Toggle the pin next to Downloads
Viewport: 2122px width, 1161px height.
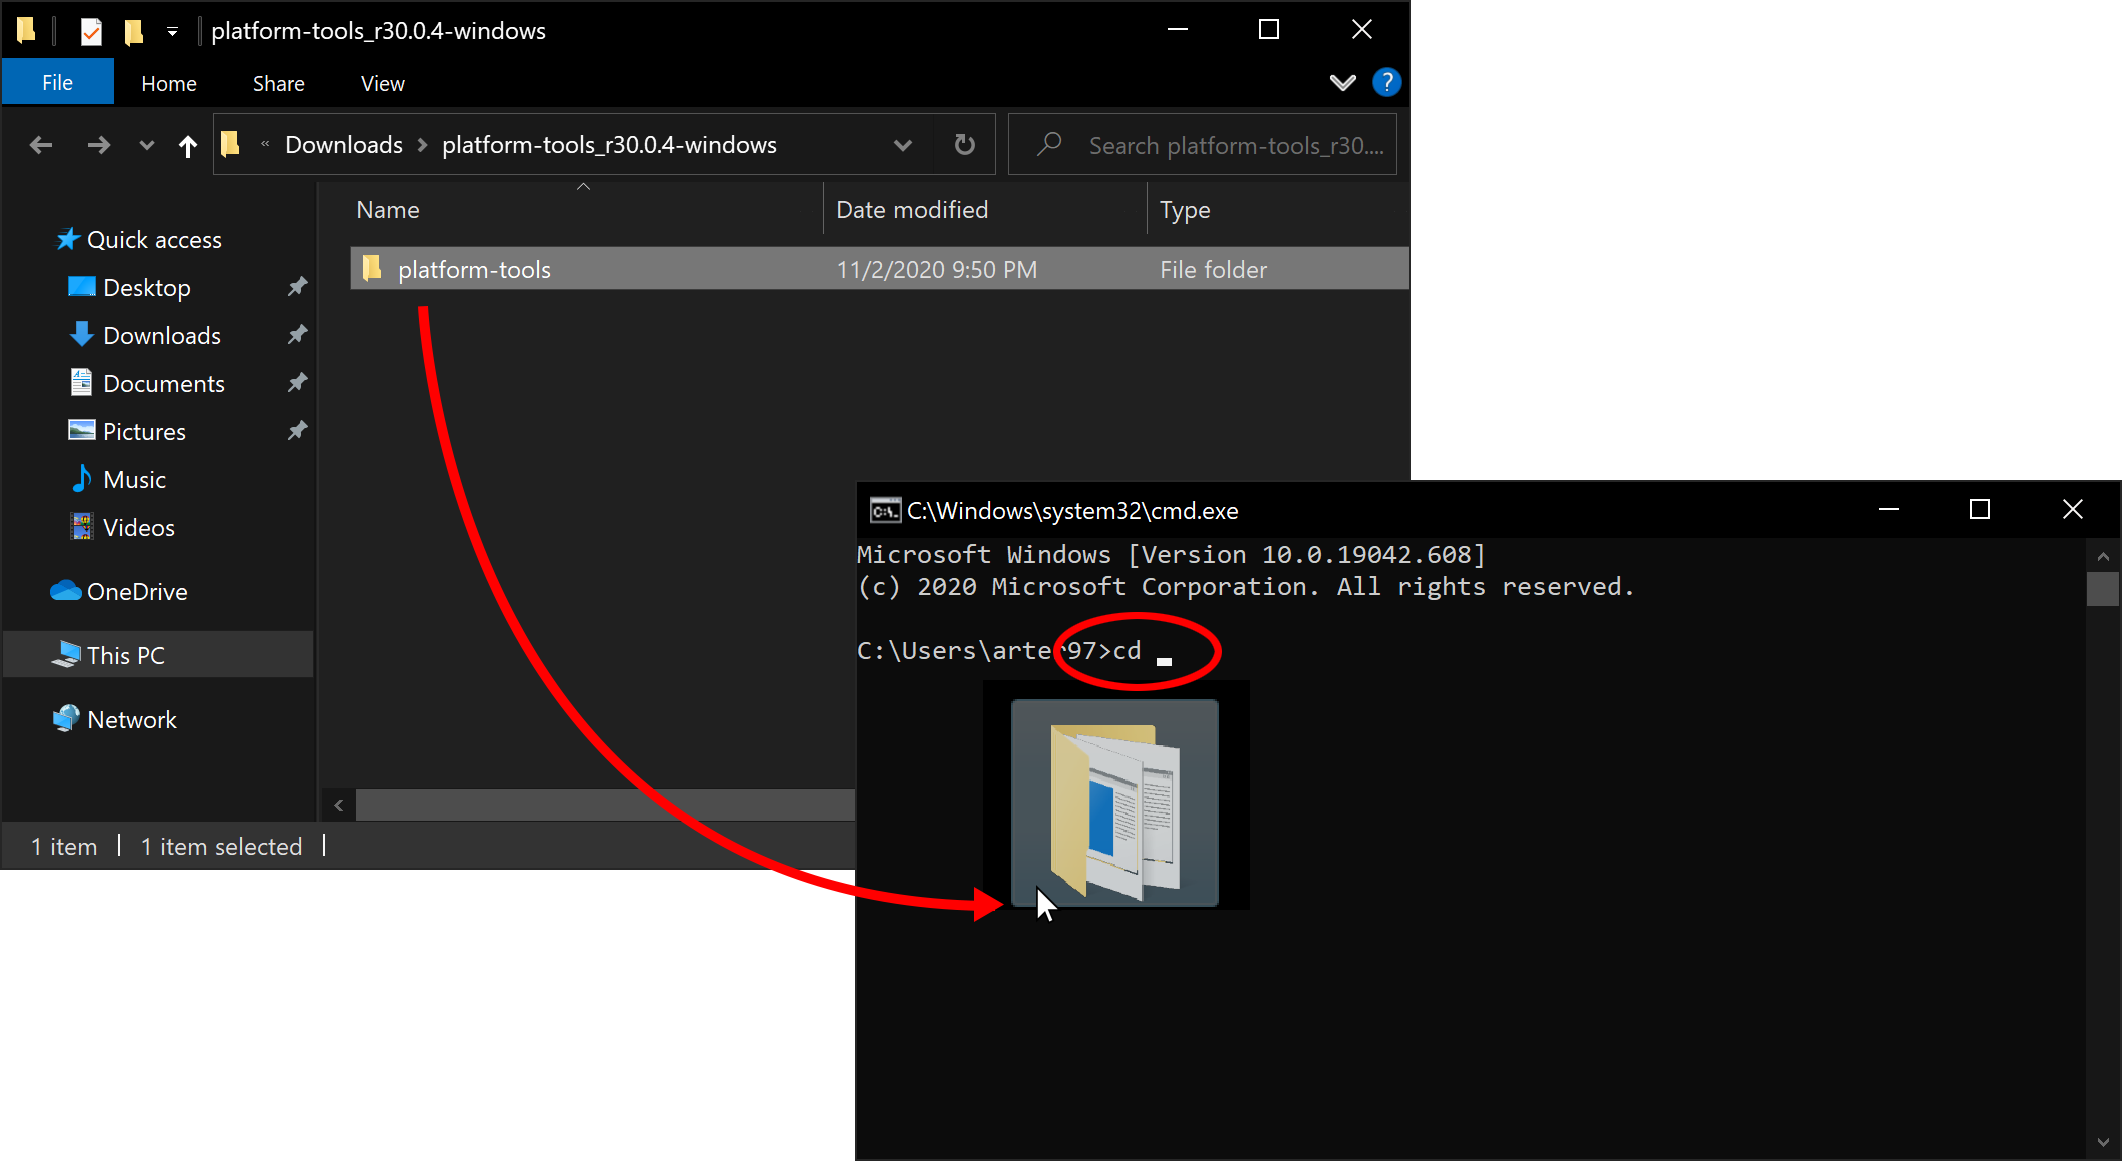tap(297, 336)
